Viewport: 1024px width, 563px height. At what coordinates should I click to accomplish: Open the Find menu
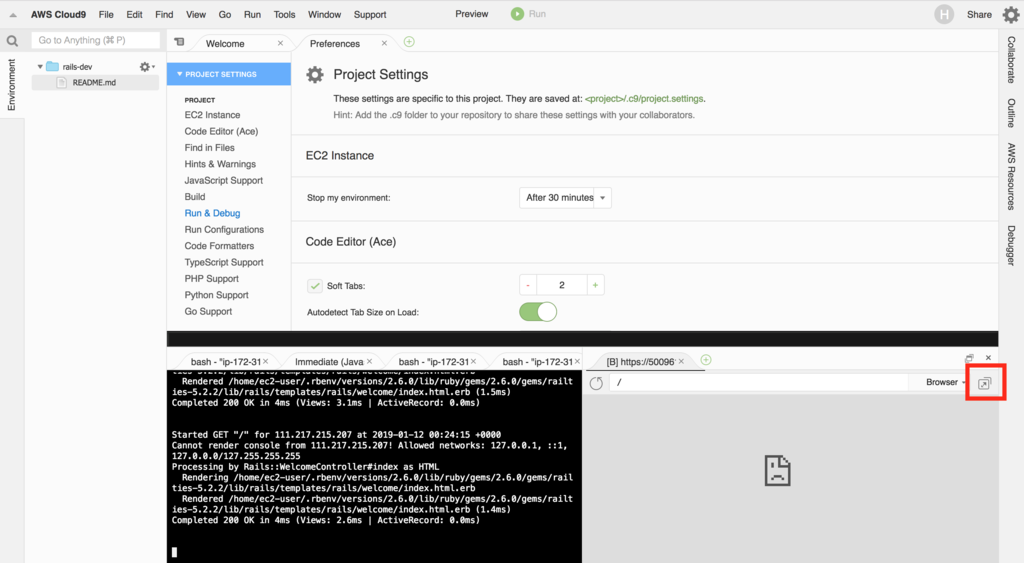tap(164, 14)
